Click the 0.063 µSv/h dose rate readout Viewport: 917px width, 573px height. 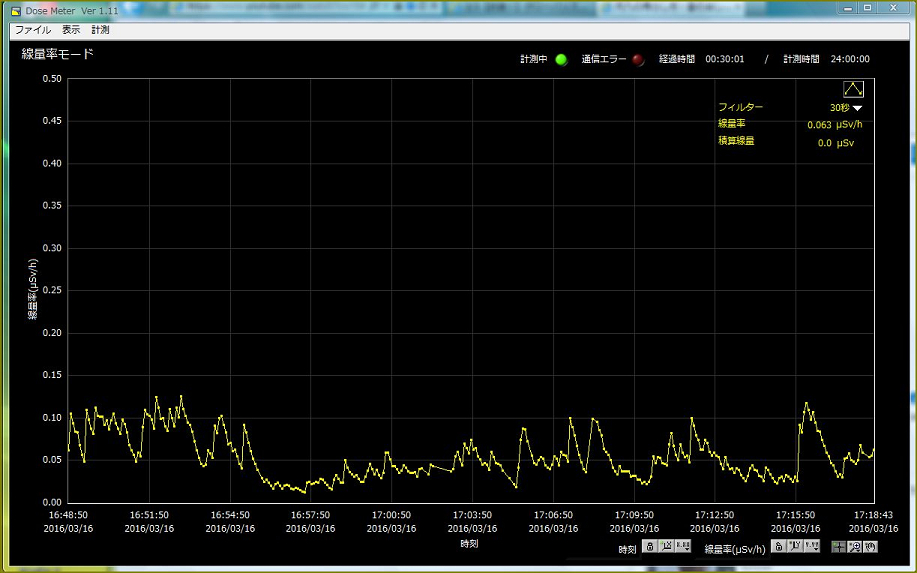point(834,125)
